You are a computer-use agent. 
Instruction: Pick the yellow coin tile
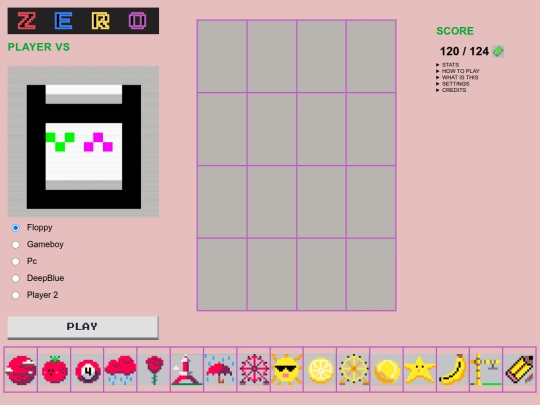[x=386, y=370]
